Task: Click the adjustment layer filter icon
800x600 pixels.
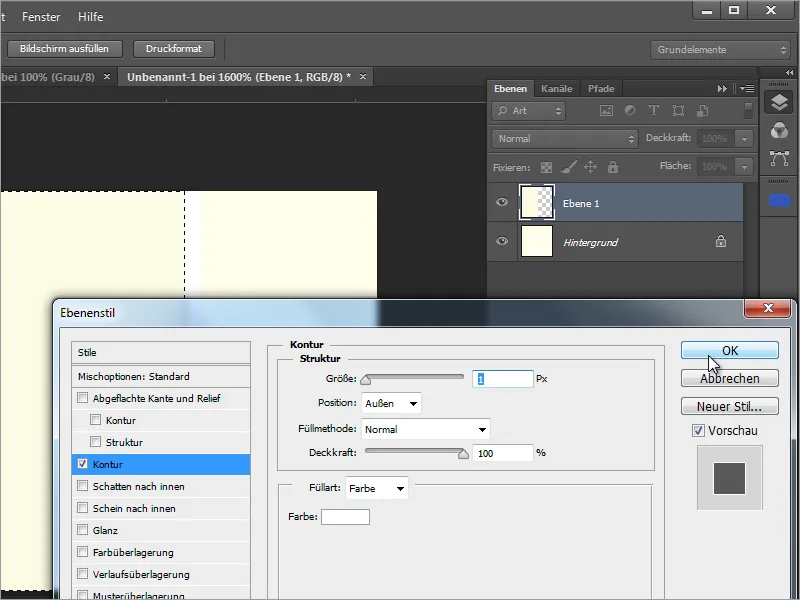Action: [630, 111]
